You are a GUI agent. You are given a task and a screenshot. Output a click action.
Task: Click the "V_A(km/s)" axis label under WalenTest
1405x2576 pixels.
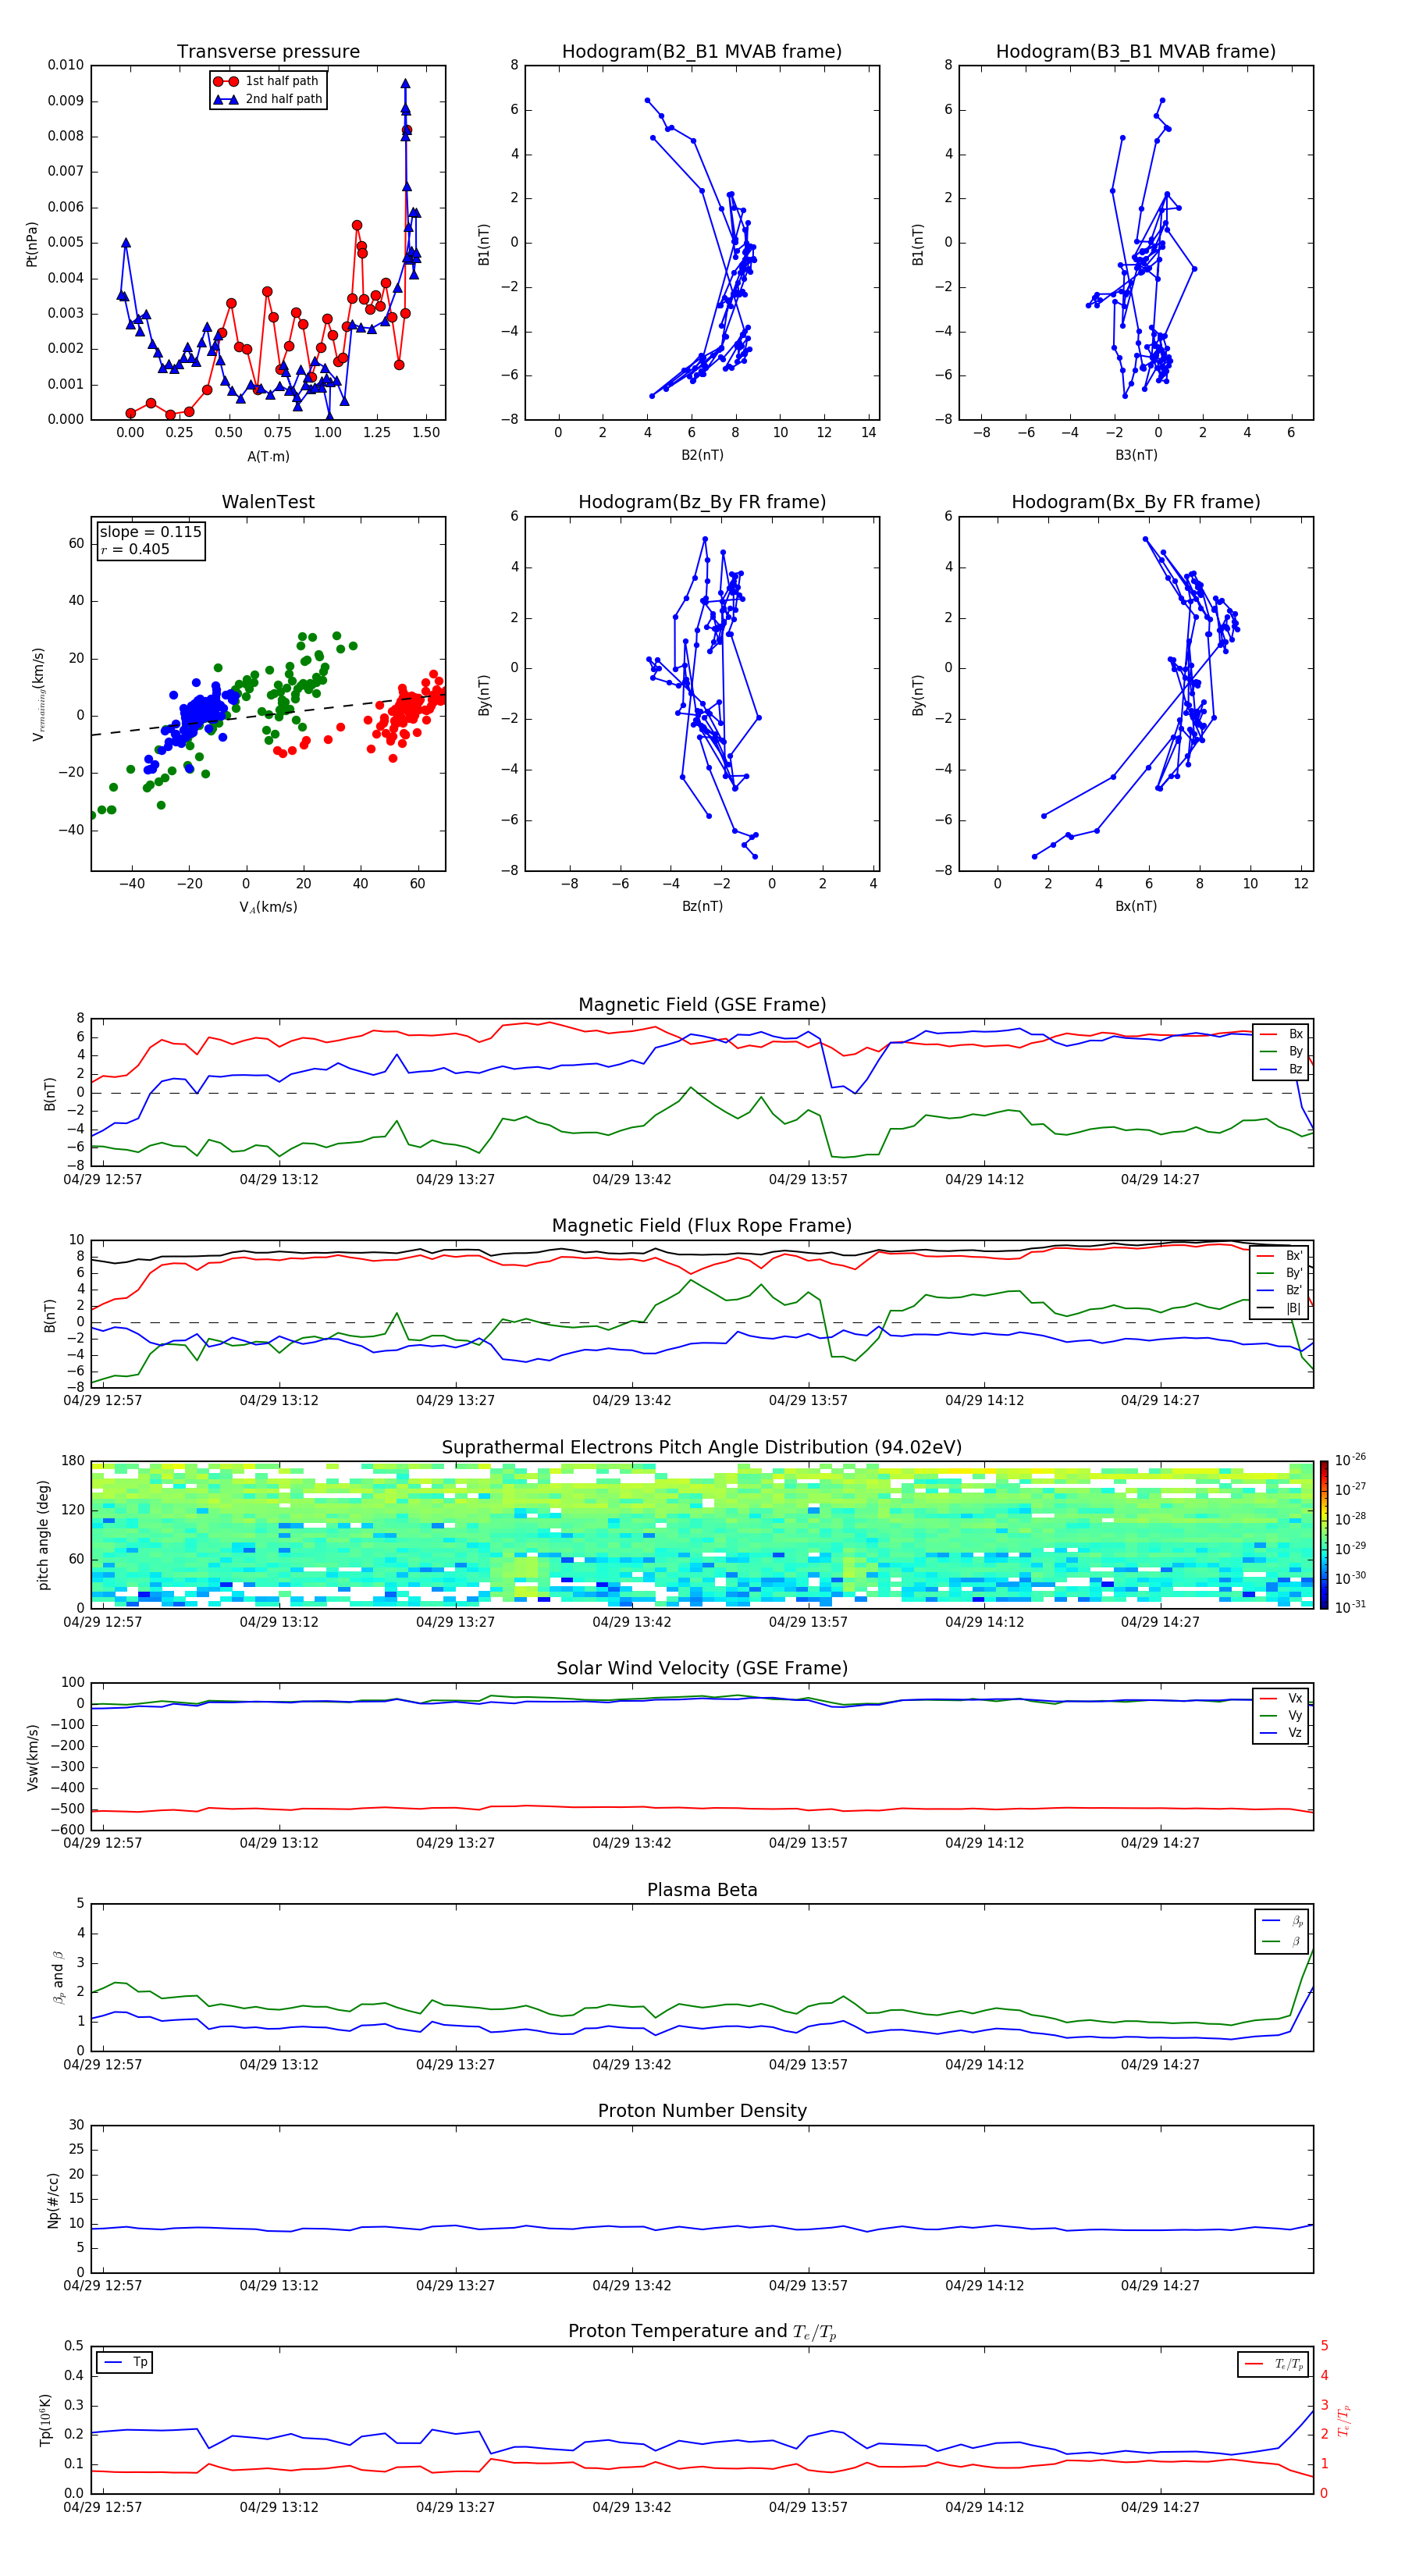pos(268,907)
